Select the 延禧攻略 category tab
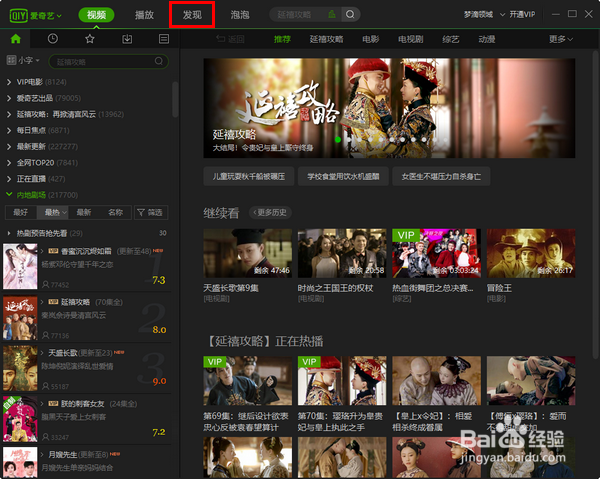The height and width of the screenshot is (479, 600). 326,39
